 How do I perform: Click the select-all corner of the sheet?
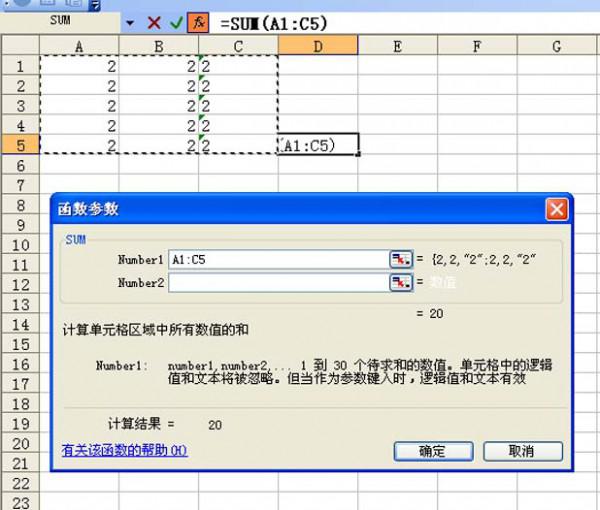point(20,46)
